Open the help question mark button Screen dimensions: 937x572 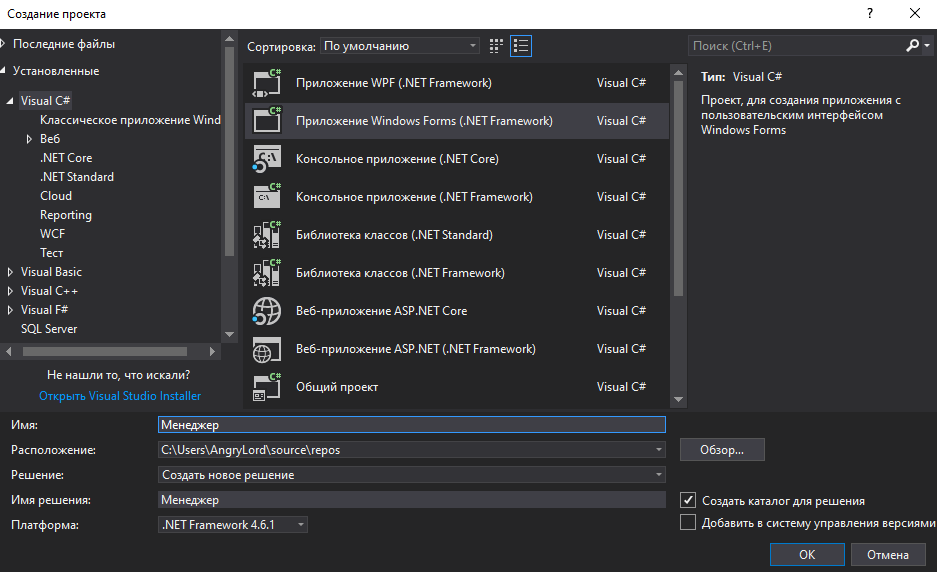point(869,13)
